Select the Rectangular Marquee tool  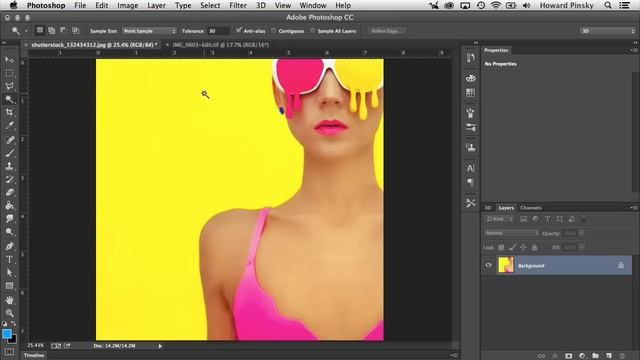(x=9, y=73)
